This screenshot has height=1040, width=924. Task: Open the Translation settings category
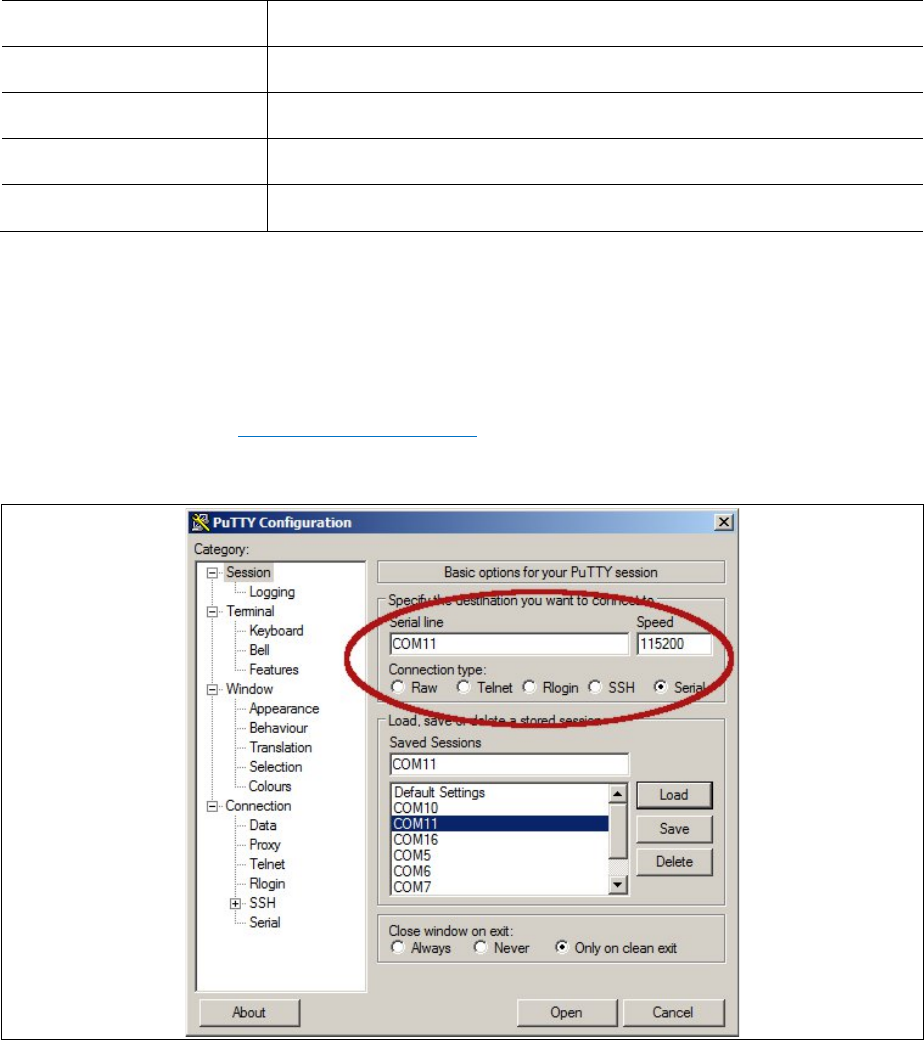click(281, 748)
